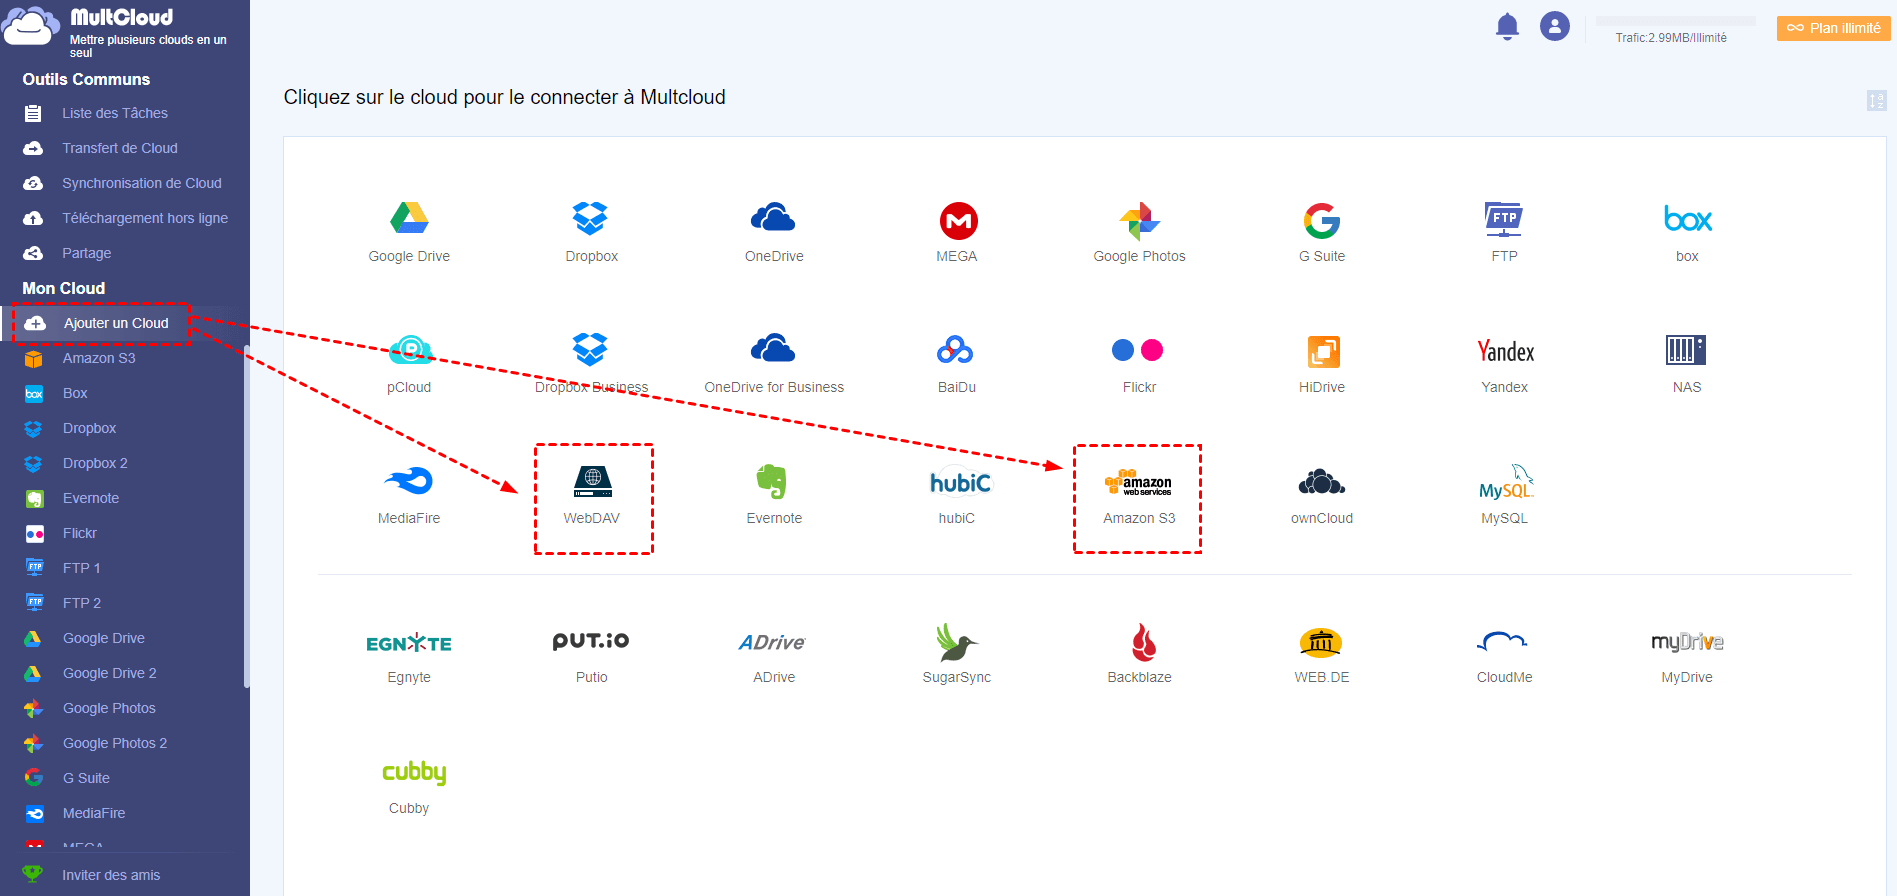This screenshot has height=896, width=1897.
Task: Add the Putio service logo
Action: (x=591, y=641)
